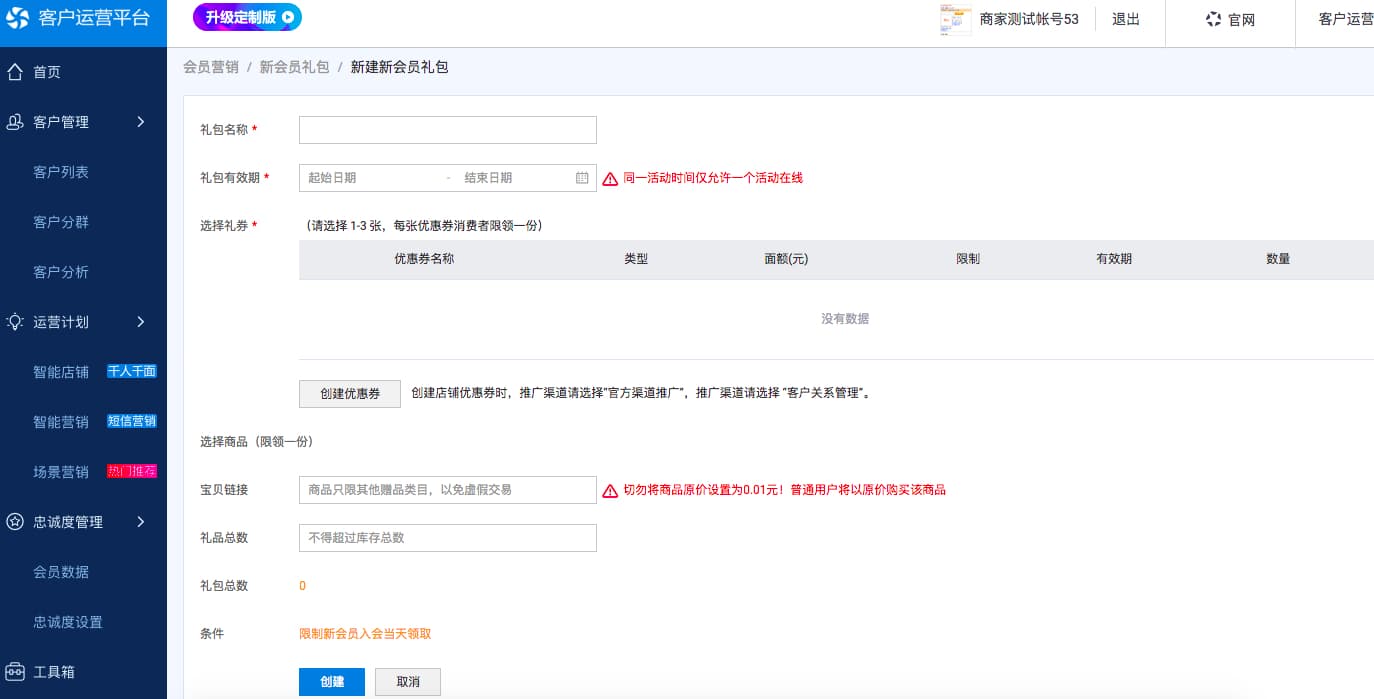The height and width of the screenshot is (699, 1374).
Task: Click the 客户运营平台 logo icon
Action: click(x=18, y=17)
